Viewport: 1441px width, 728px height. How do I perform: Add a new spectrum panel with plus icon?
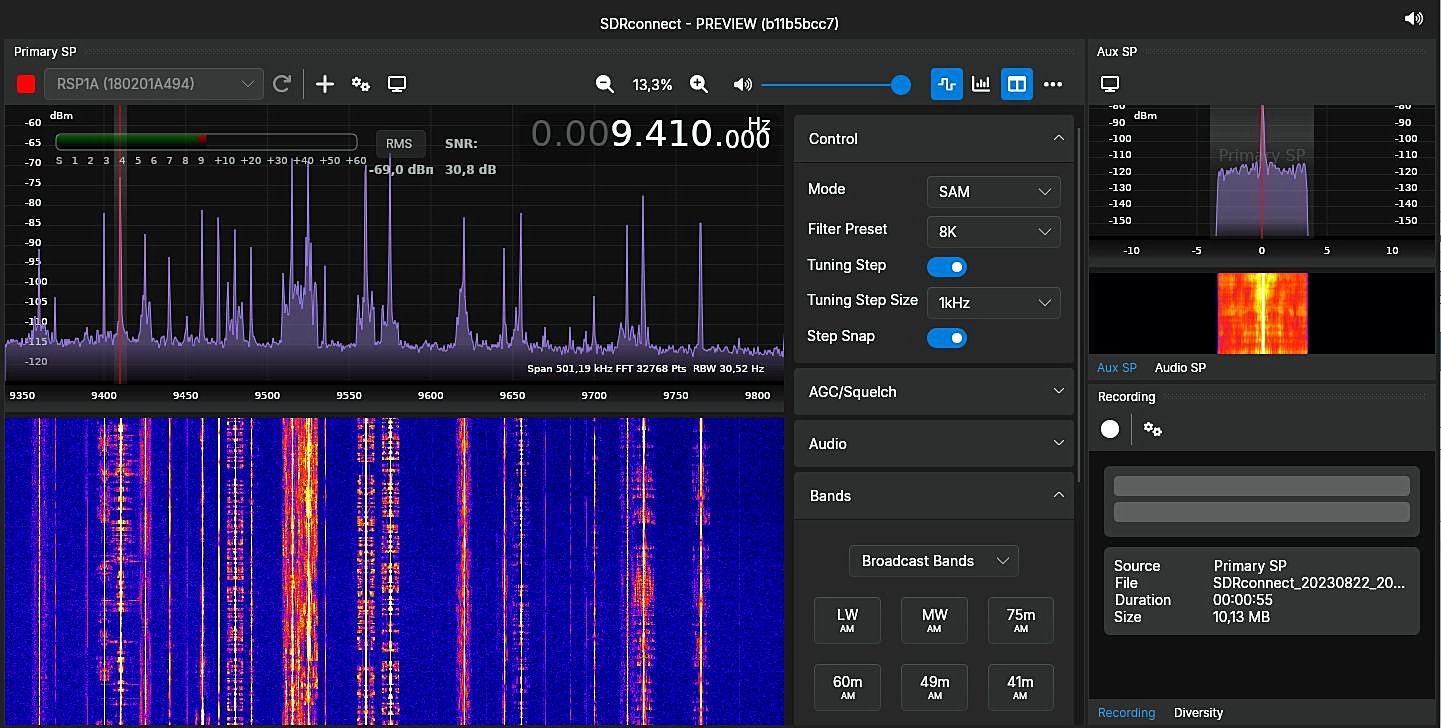click(325, 84)
